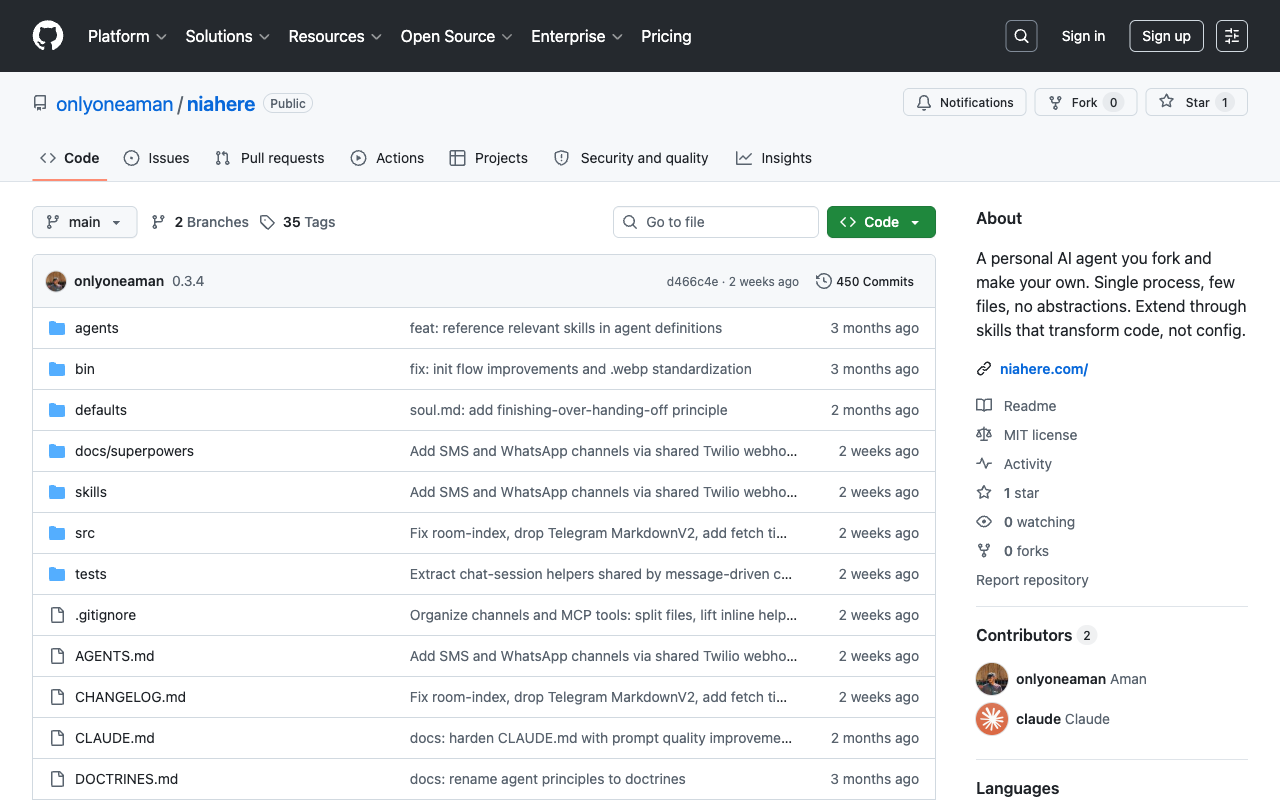Open the docs/superpowers folder
The image size is (1280, 800).
pyautogui.click(x=134, y=451)
